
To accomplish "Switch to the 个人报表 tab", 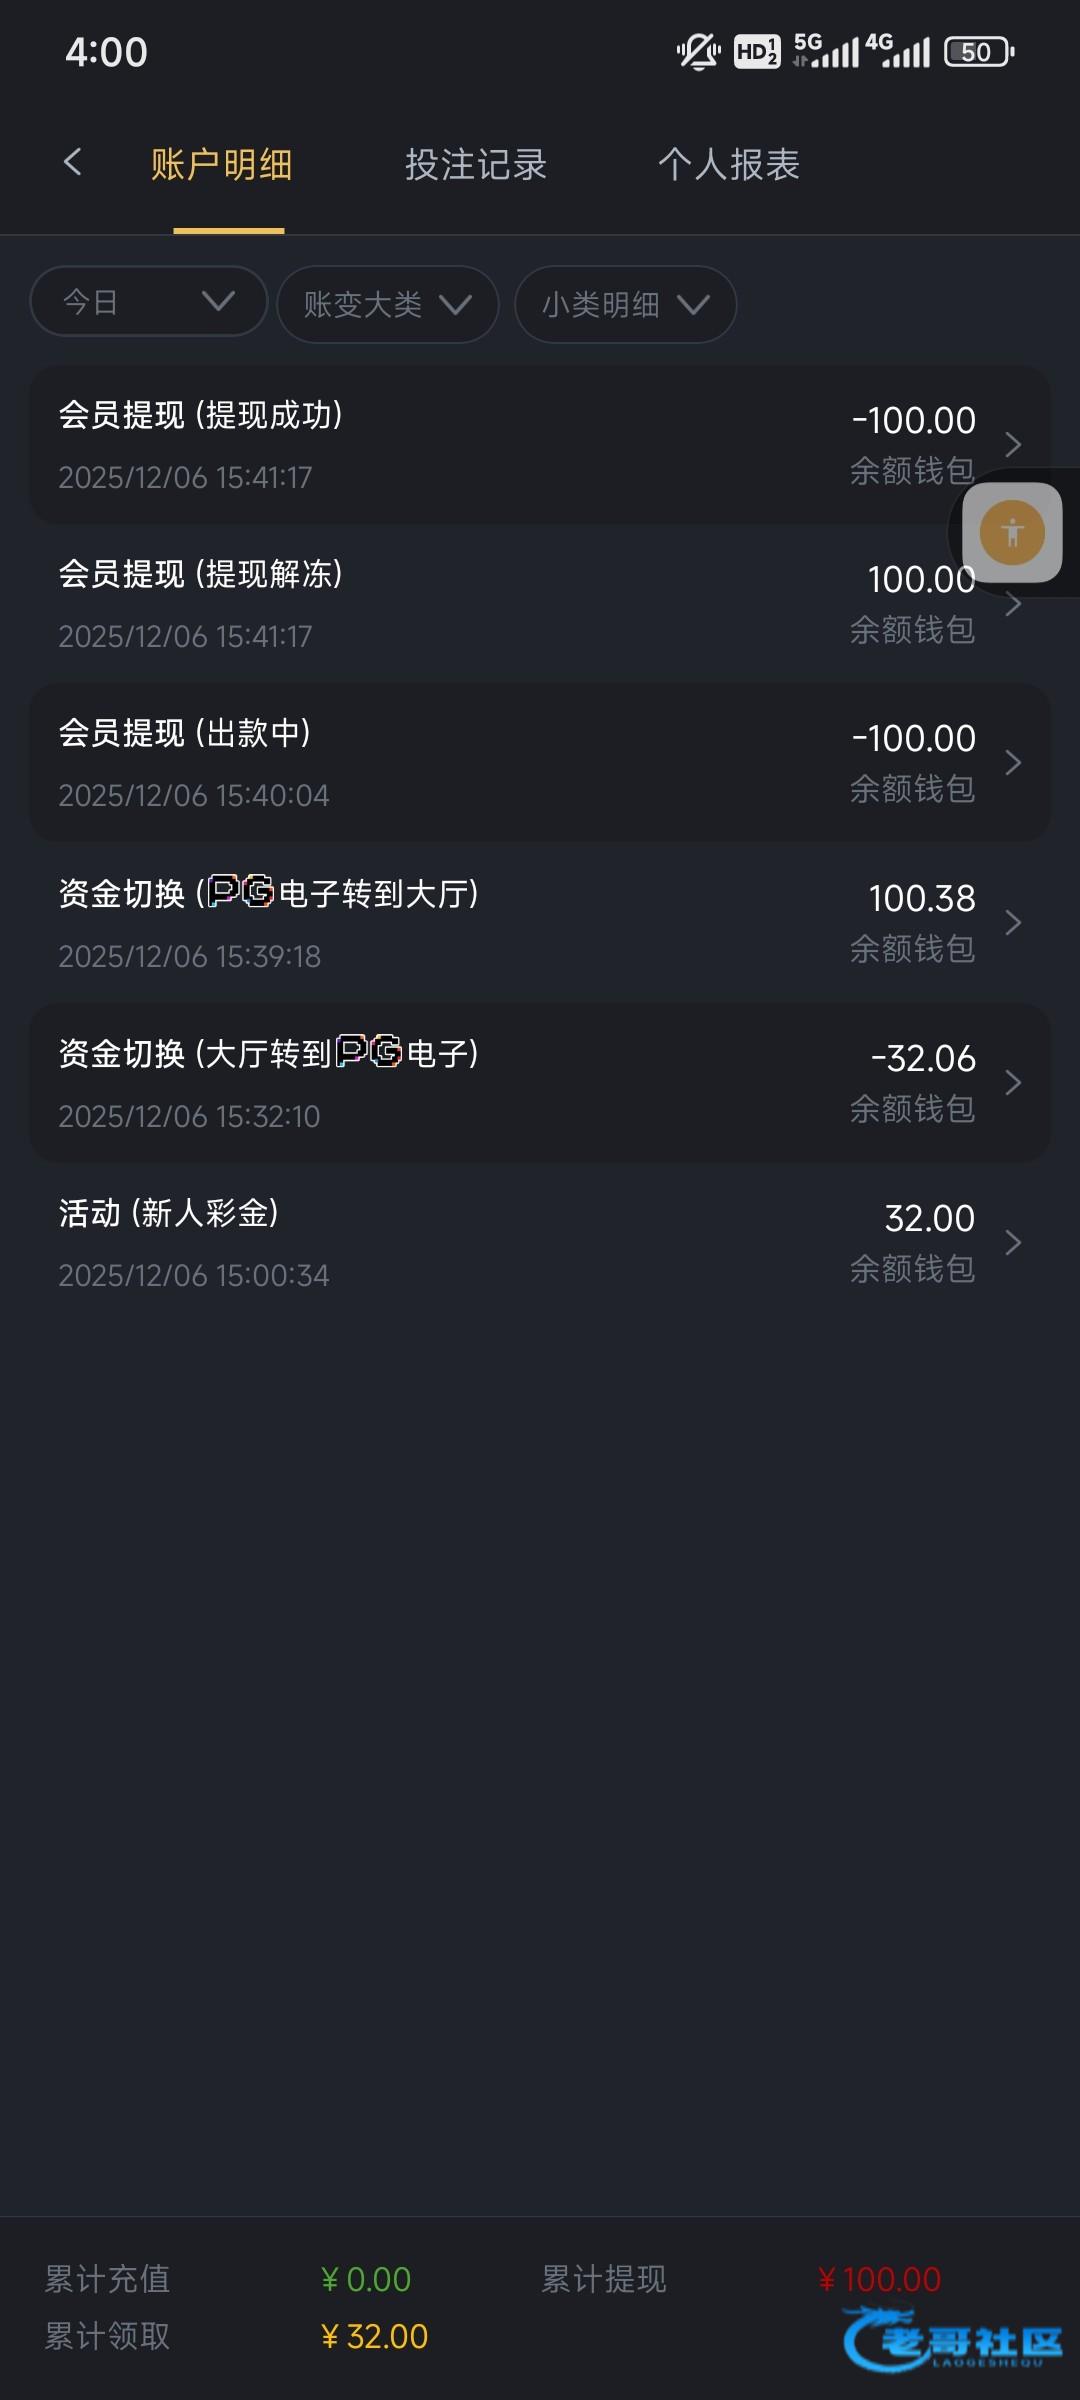I will [729, 165].
